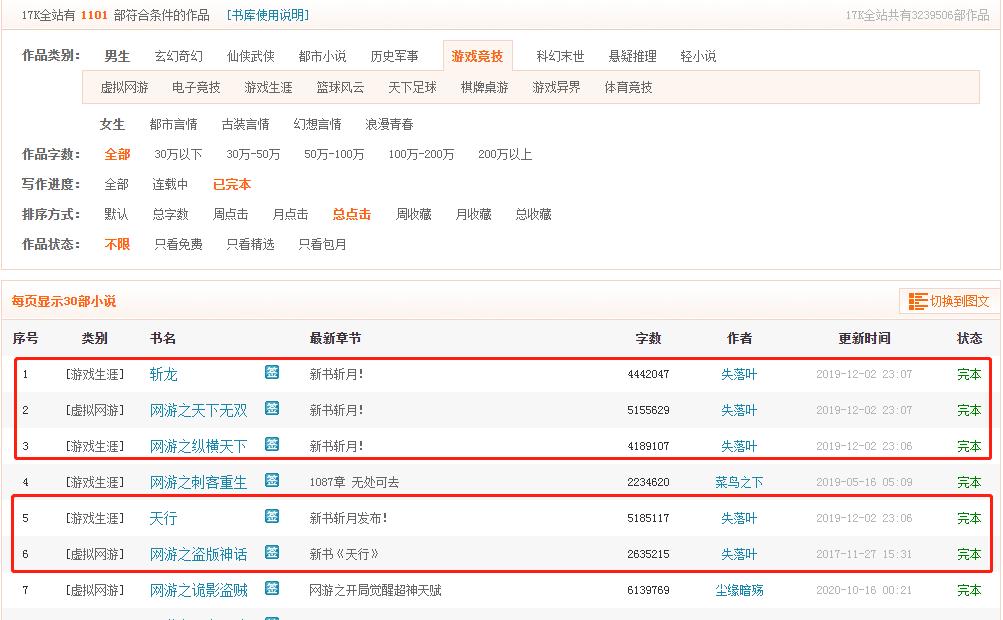Open the 科幻末世 category tab

click(560, 57)
